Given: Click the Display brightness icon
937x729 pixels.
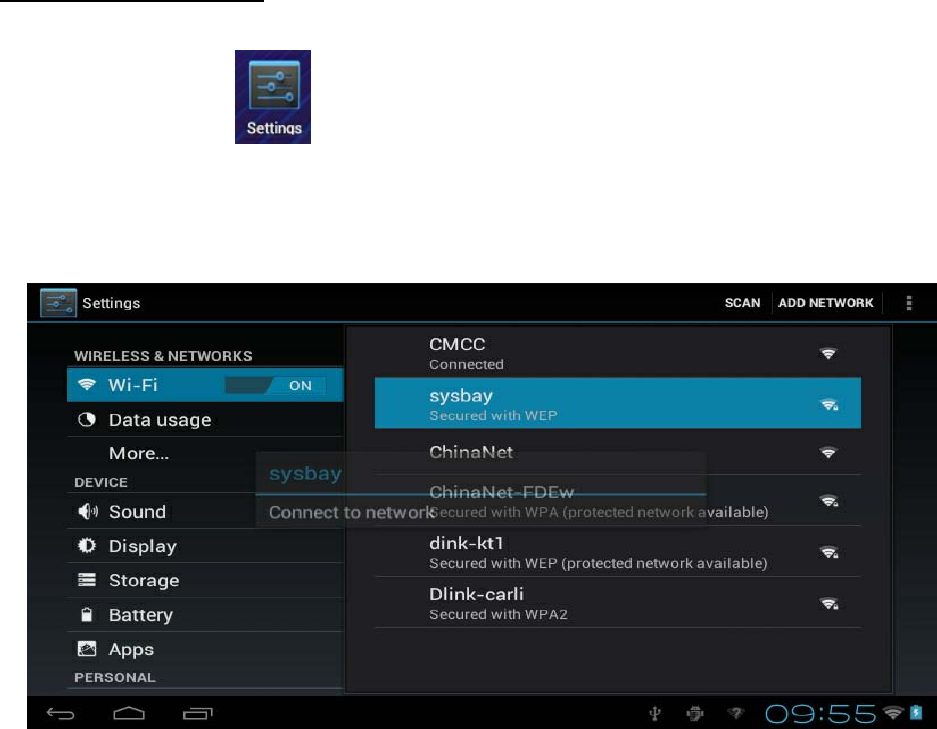Looking at the screenshot, I should tap(87, 546).
